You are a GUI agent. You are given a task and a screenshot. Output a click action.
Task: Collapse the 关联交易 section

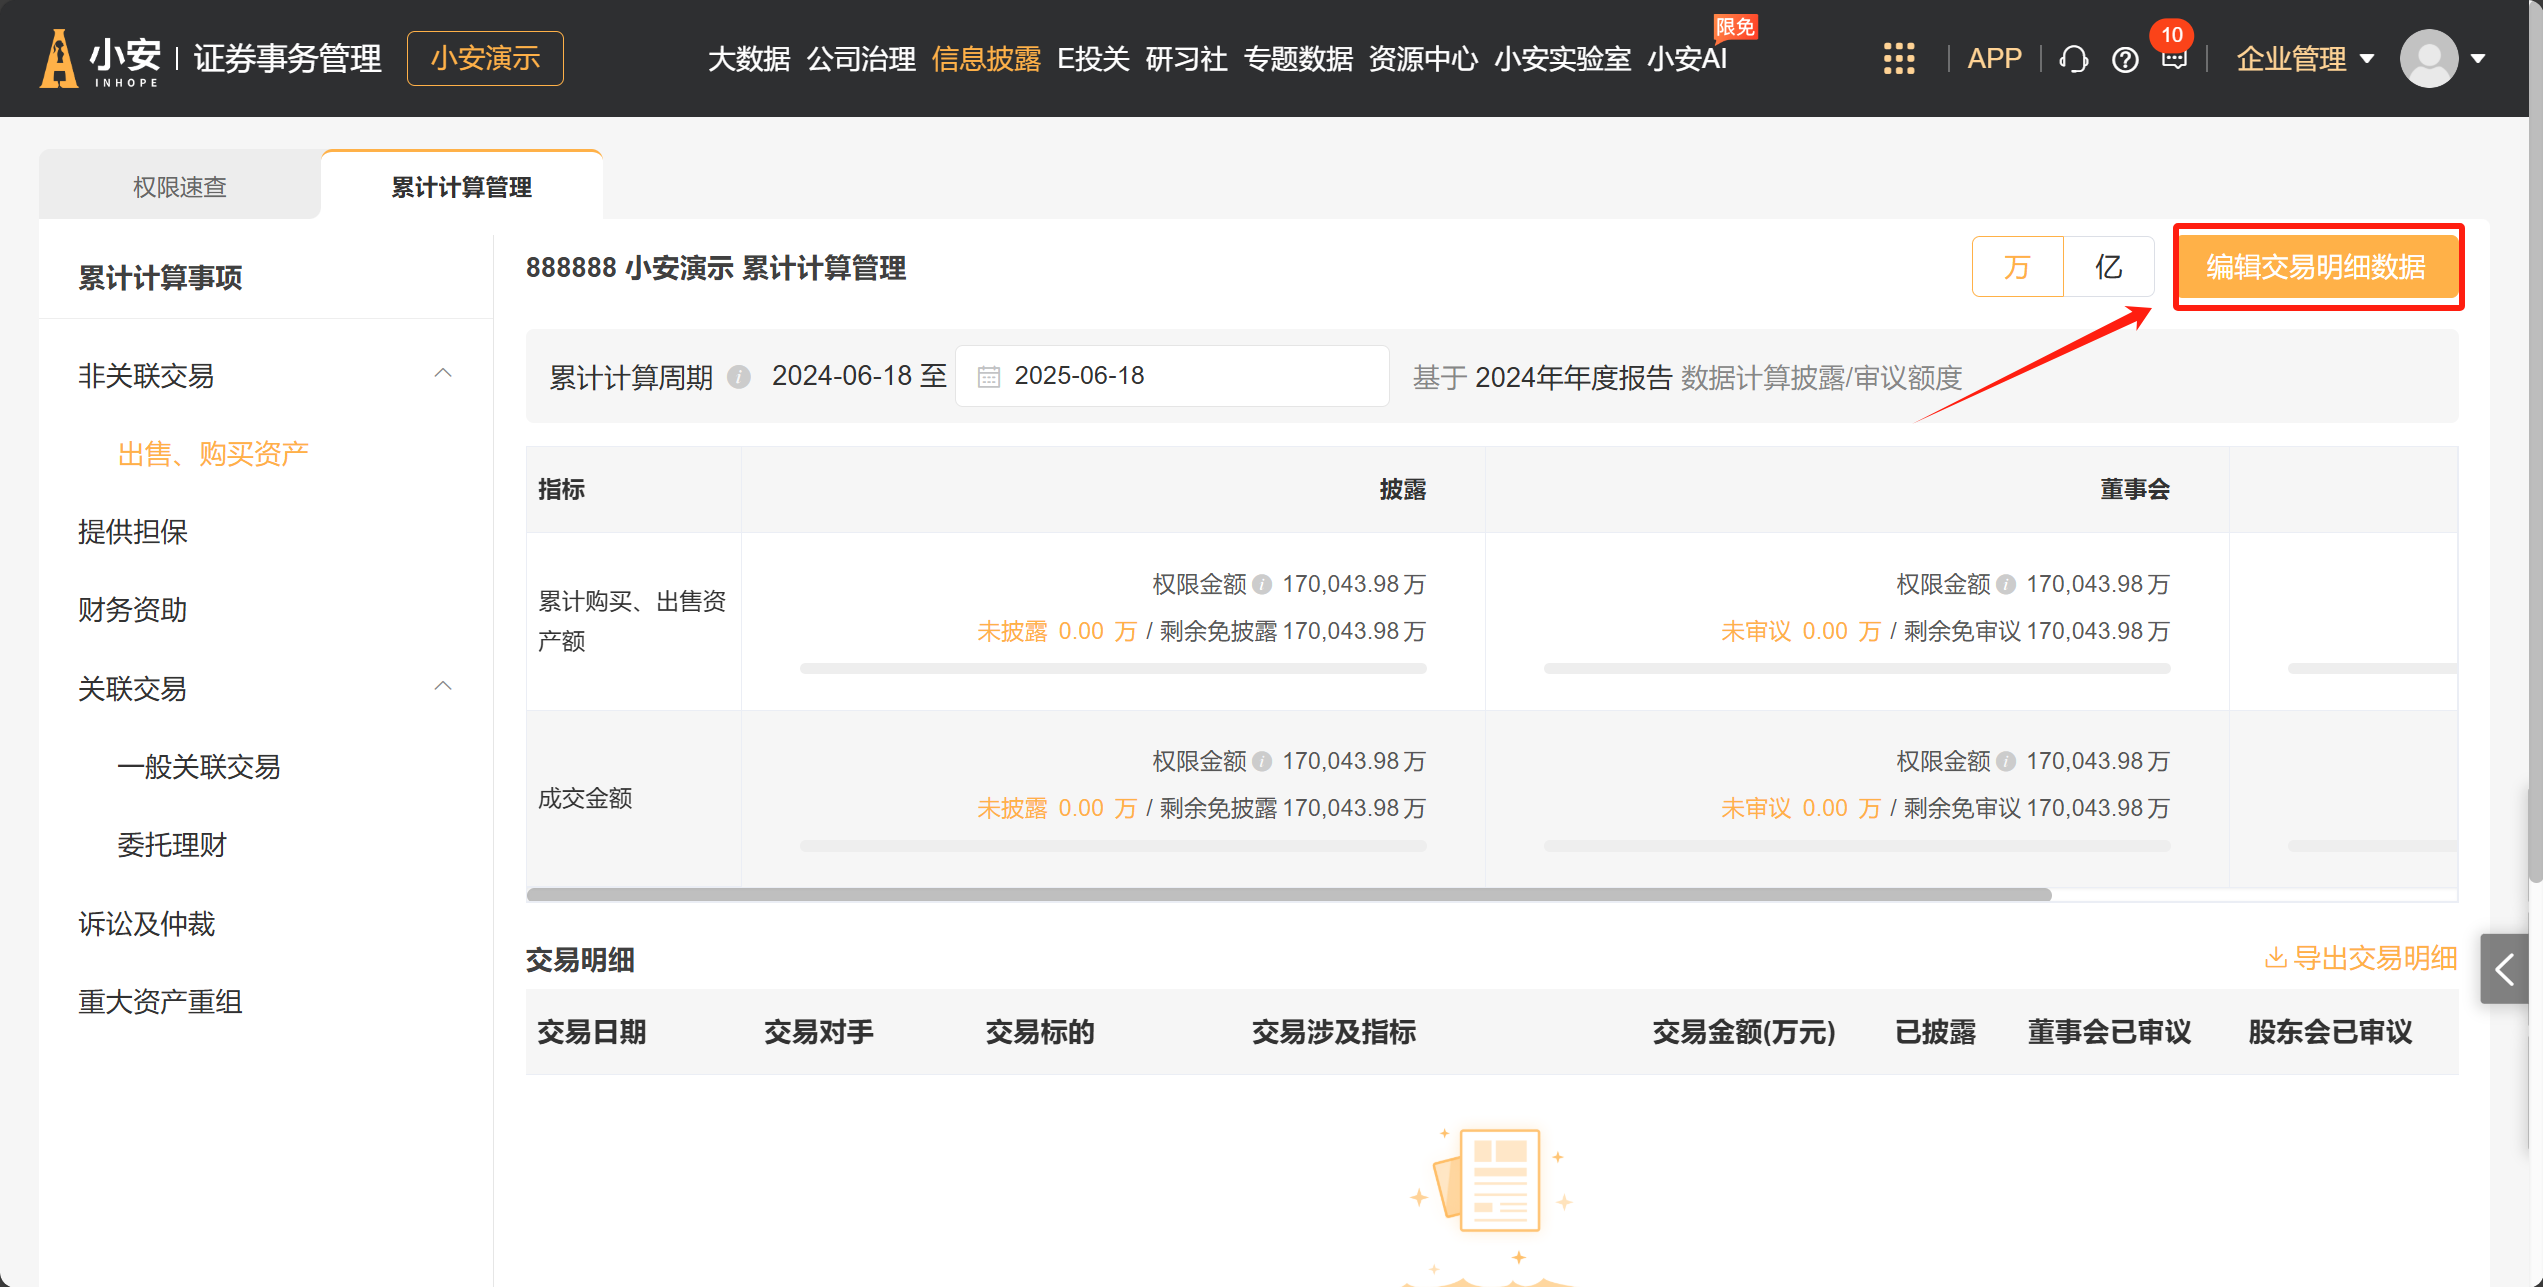[x=443, y=687]
